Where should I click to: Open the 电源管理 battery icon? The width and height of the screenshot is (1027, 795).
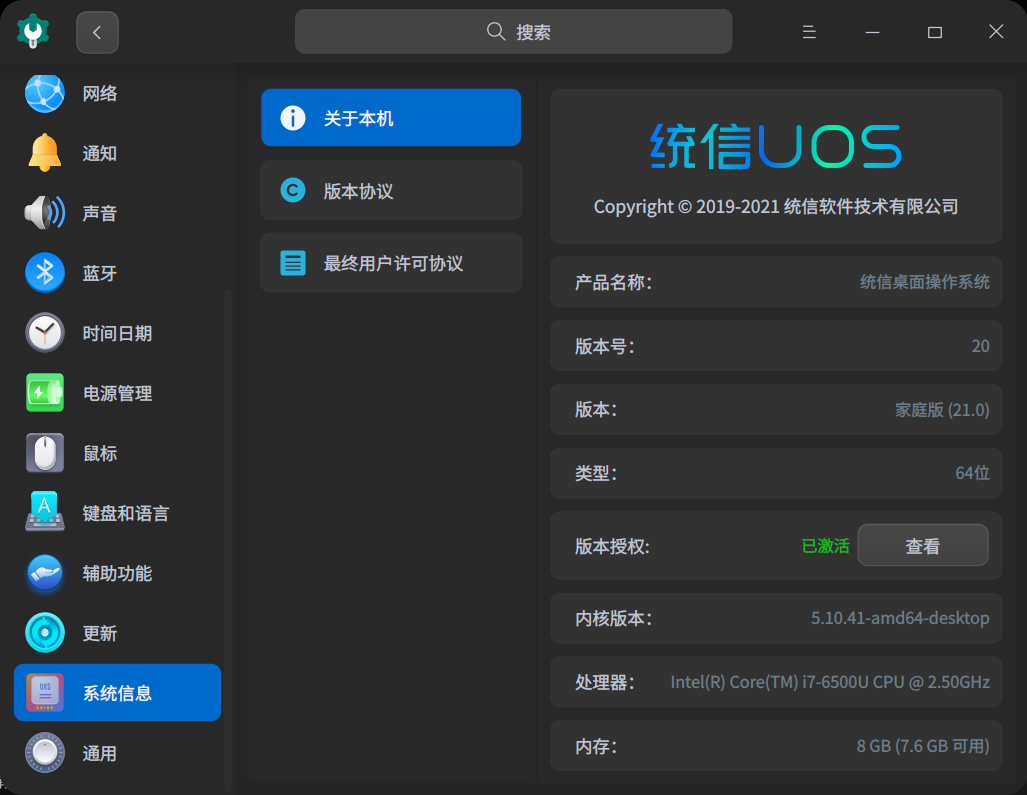45,393
